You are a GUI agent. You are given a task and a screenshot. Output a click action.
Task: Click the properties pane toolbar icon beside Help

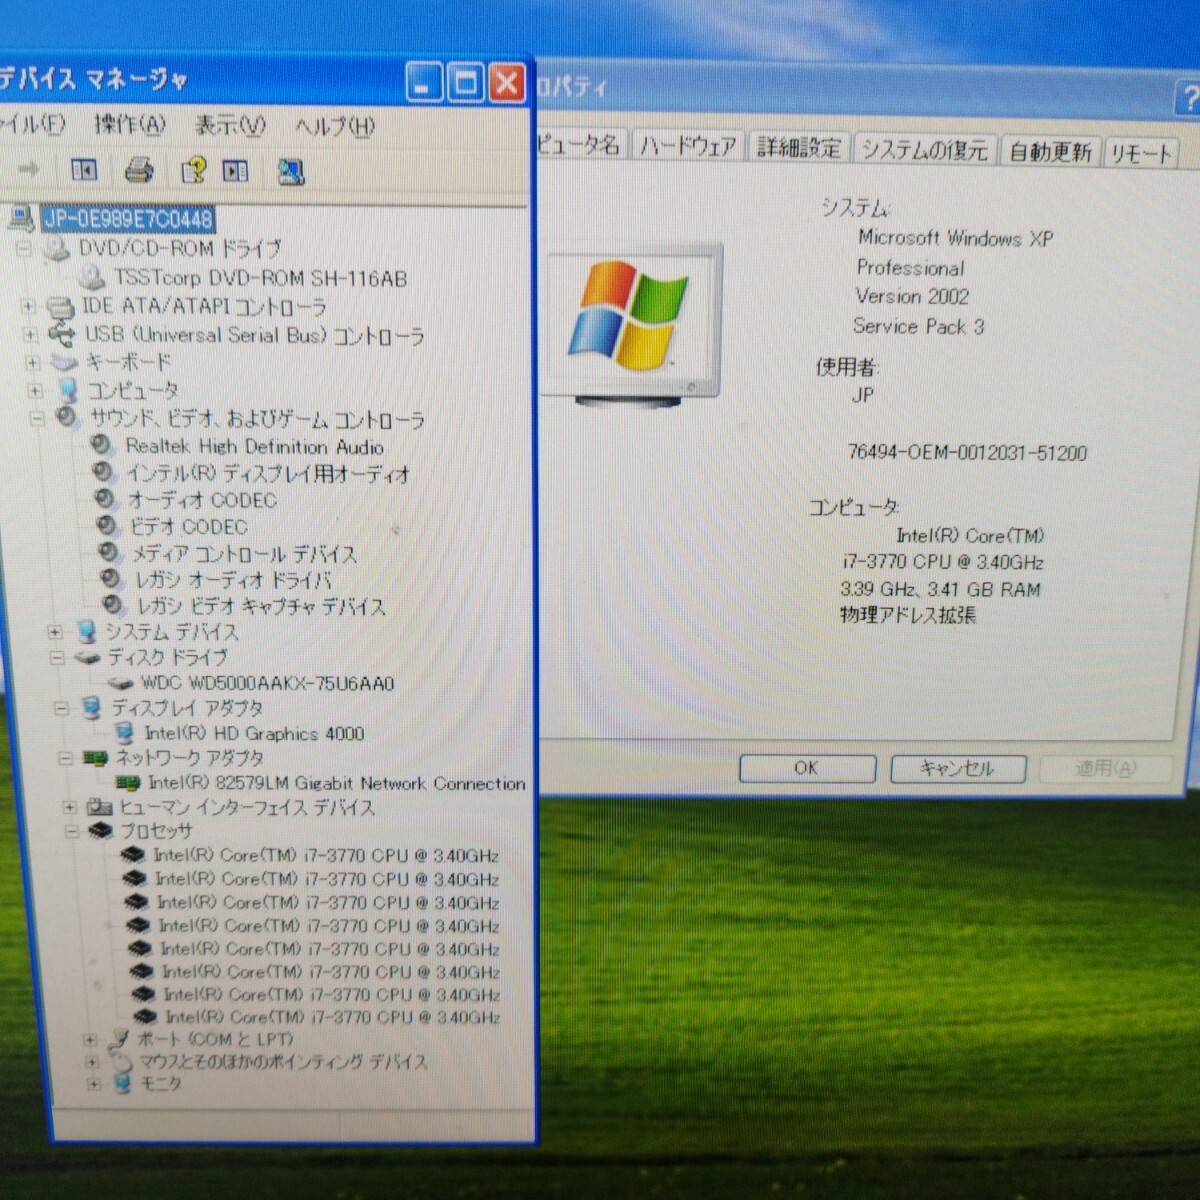[x=235, y=172]
